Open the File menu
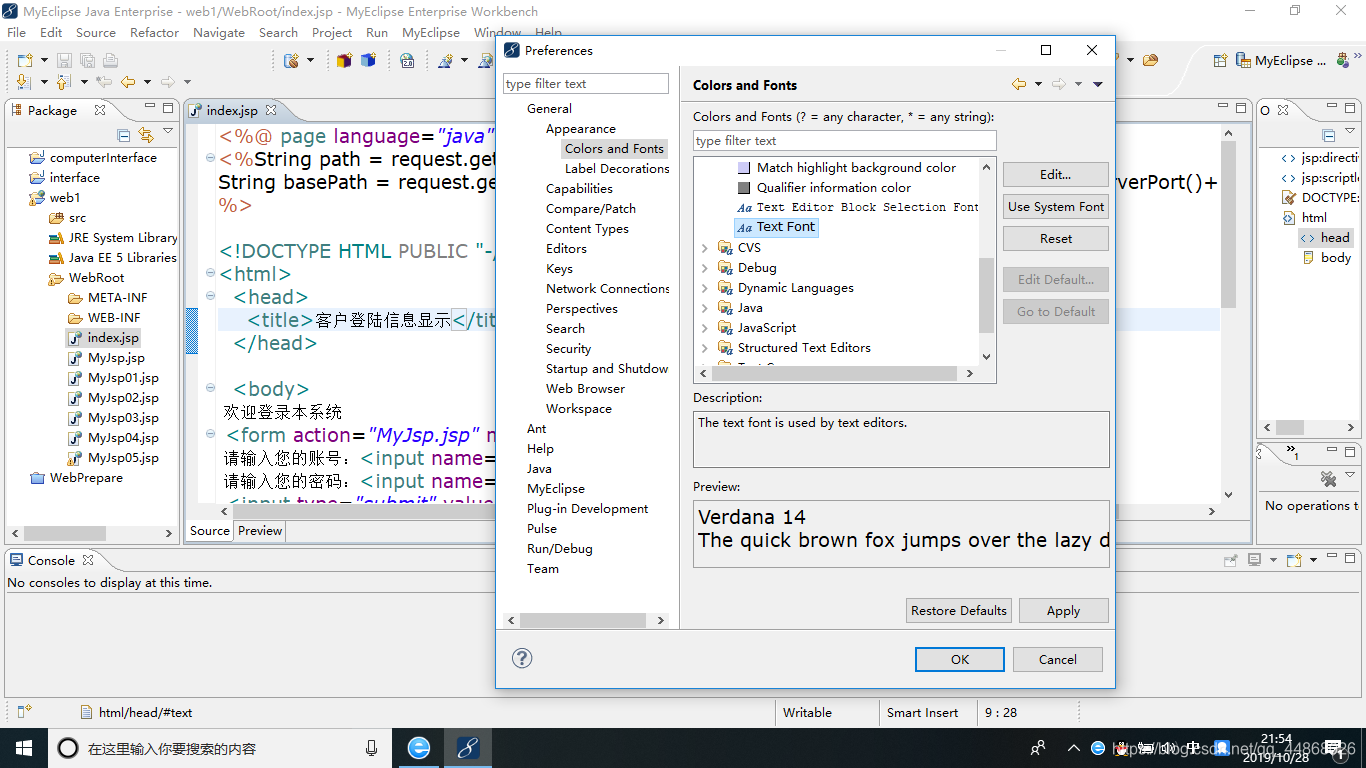Viewport: 1366px width, 768px height. [16, 32]
